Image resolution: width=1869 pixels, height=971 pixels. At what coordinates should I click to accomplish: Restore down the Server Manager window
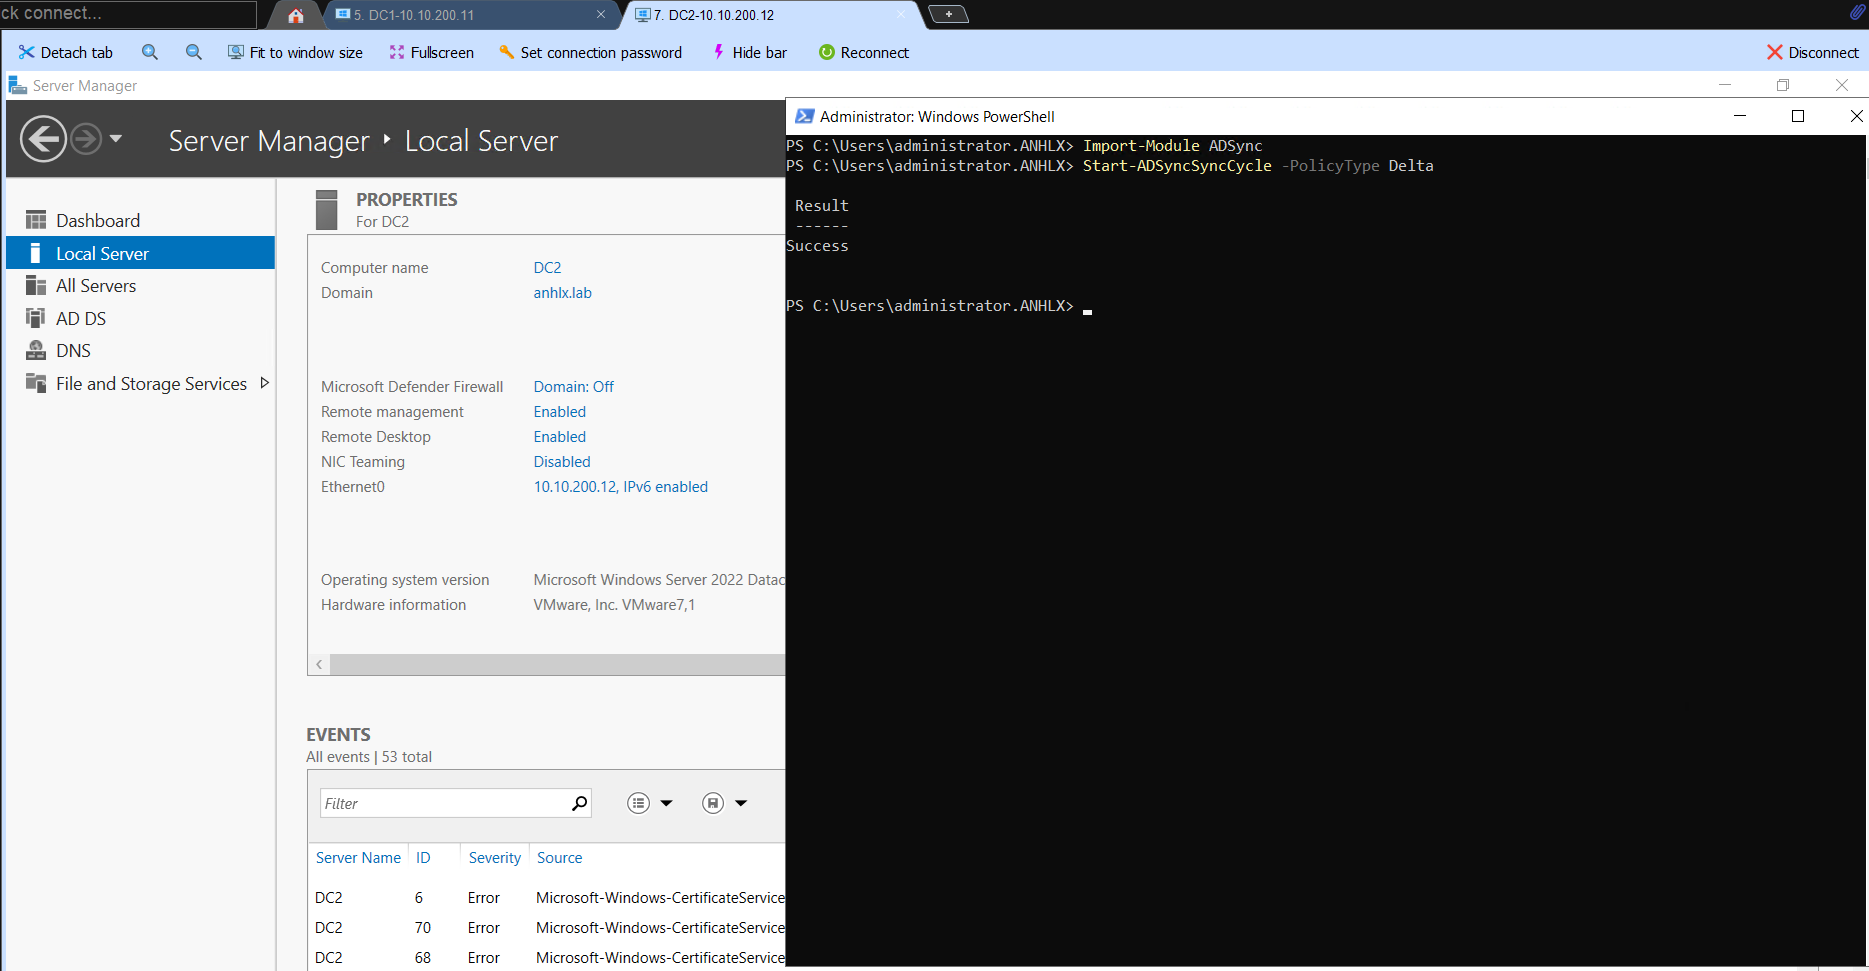click(x=1782, y=85)
